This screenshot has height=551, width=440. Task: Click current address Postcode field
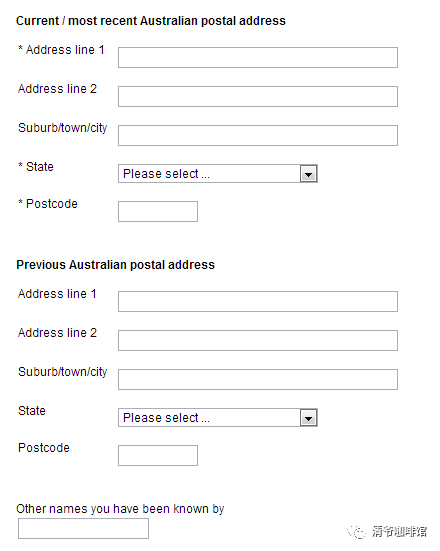(158, 212)
